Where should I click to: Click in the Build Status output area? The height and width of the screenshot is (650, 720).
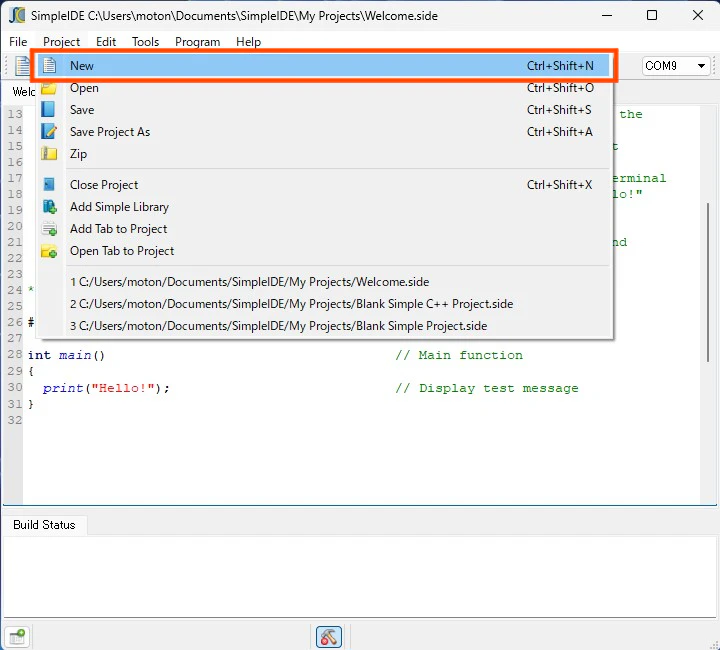coord(360,576)
